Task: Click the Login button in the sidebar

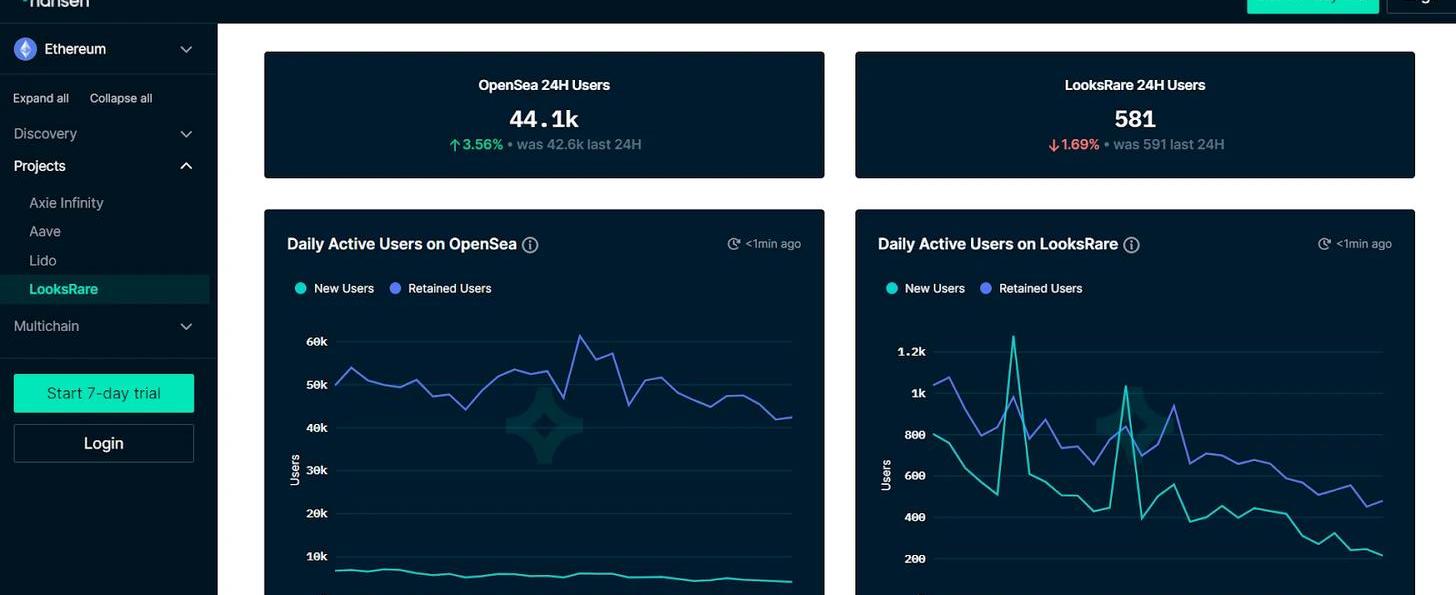Action: click(x=104, y=443)
